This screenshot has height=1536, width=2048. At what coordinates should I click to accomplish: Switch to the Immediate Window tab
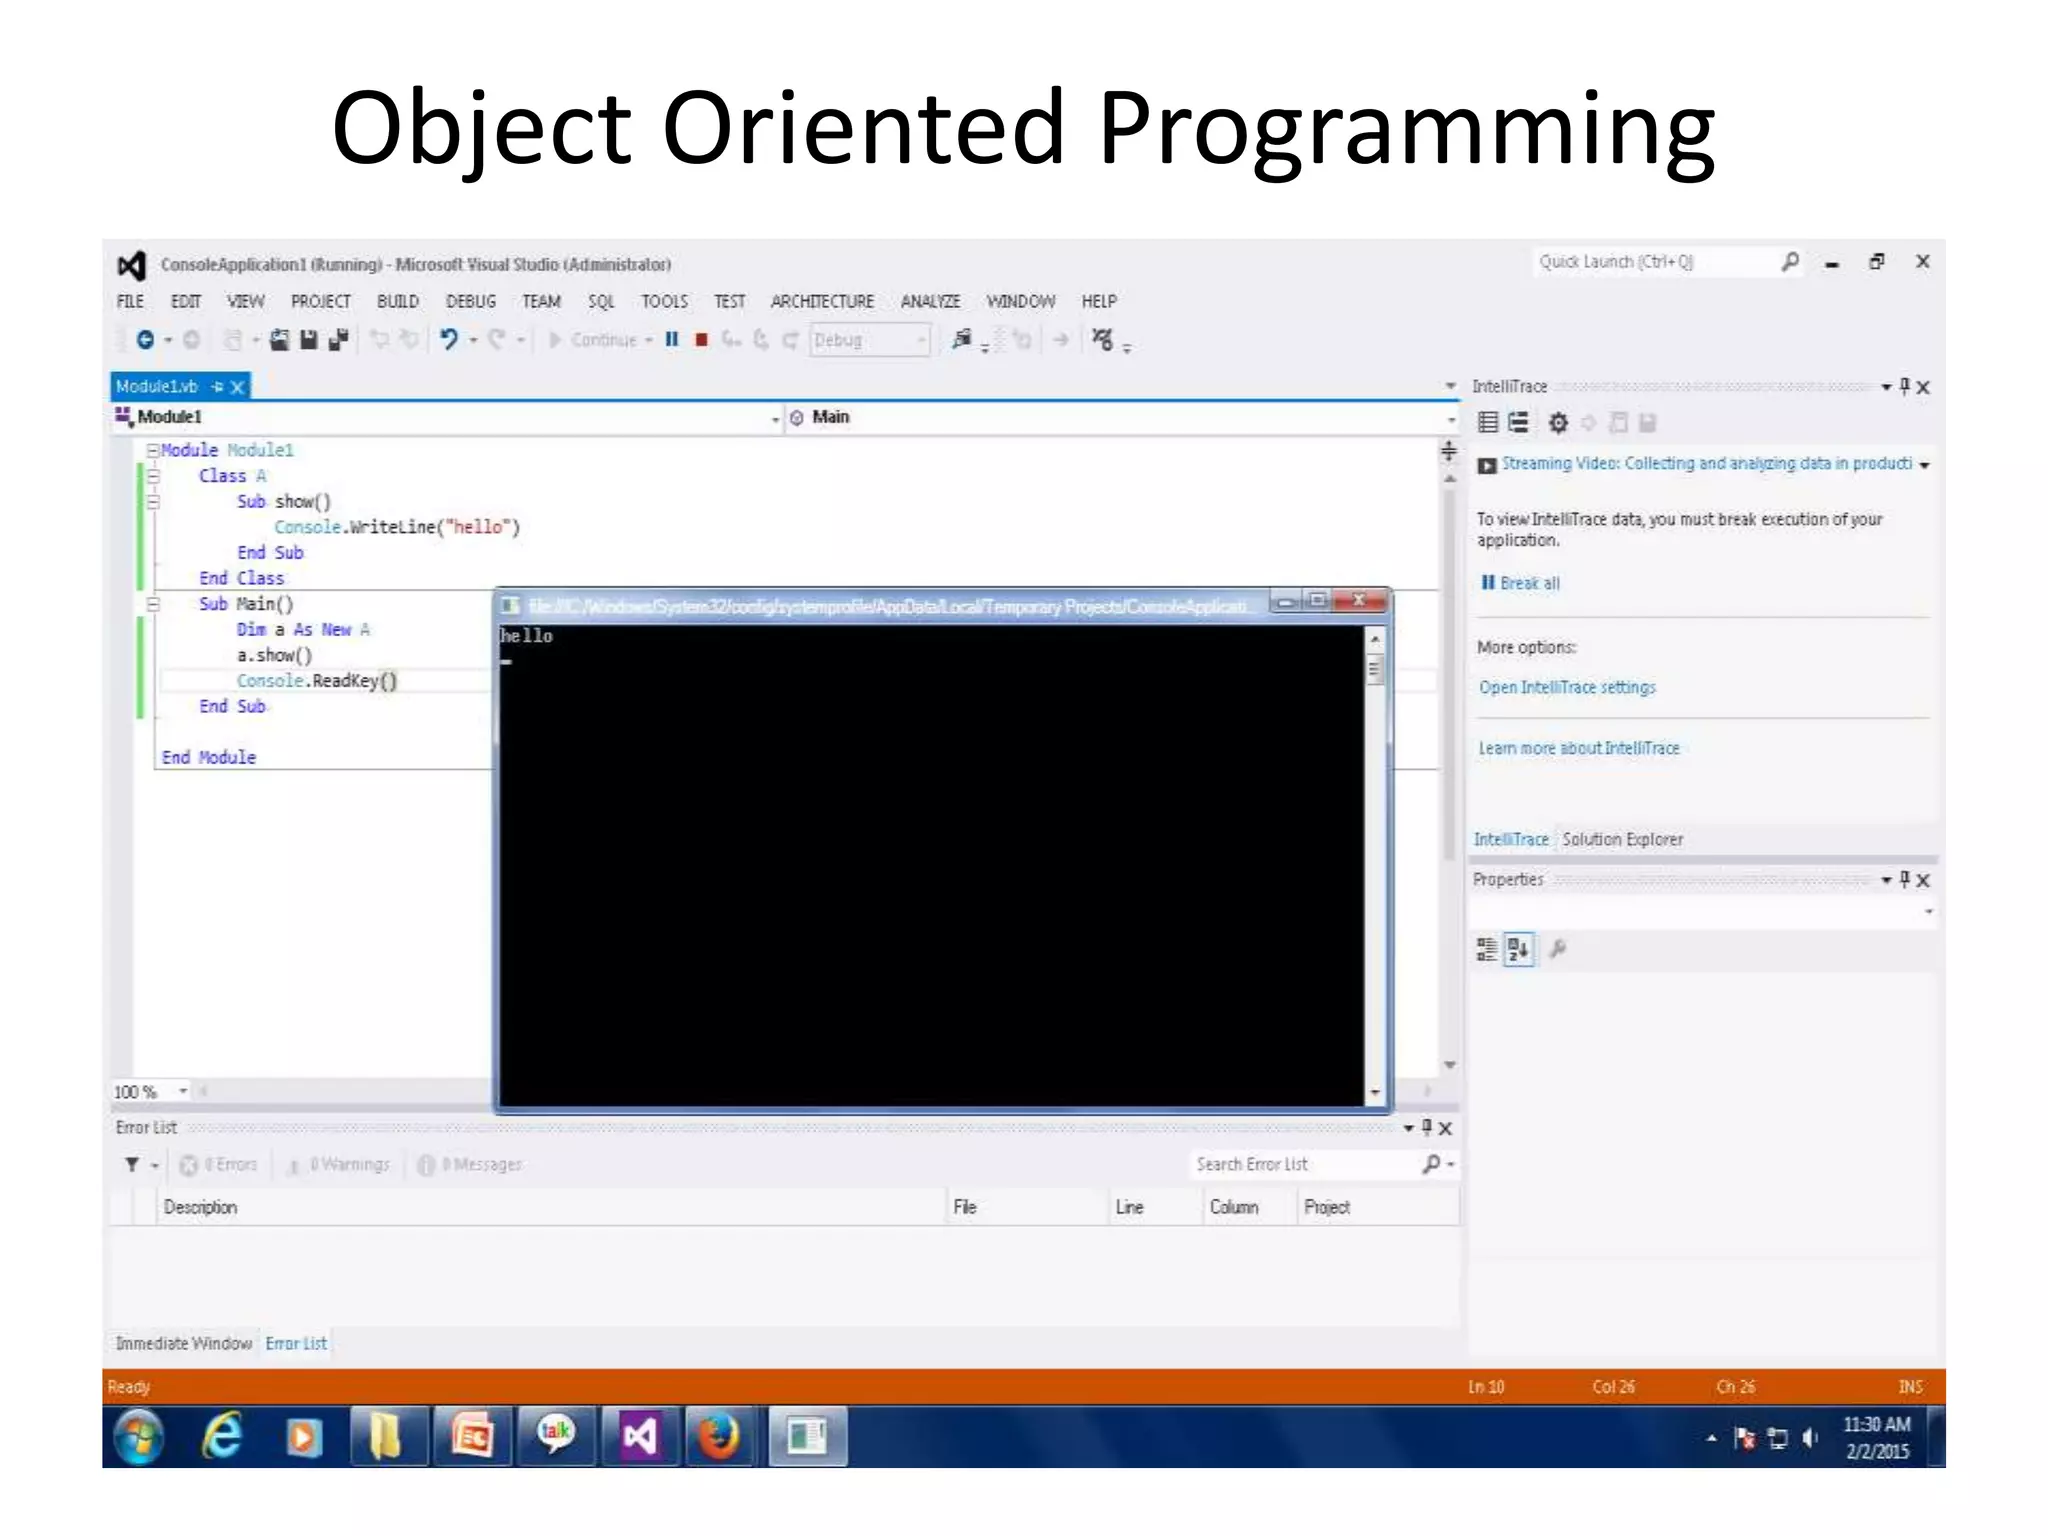click(x=183, y=1343)
